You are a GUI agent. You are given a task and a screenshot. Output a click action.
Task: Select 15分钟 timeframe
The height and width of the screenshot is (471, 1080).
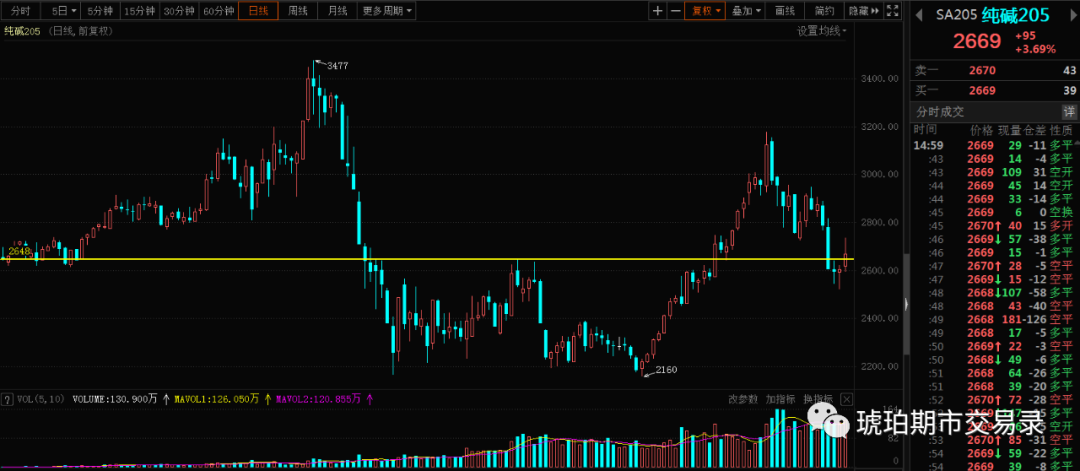[x=140, y=11]
